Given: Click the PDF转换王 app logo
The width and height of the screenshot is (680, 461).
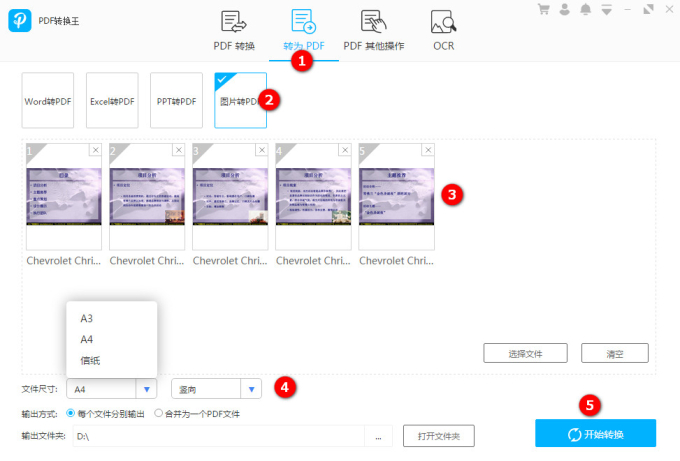Looking at the screenshot, I should coord(19,21).
